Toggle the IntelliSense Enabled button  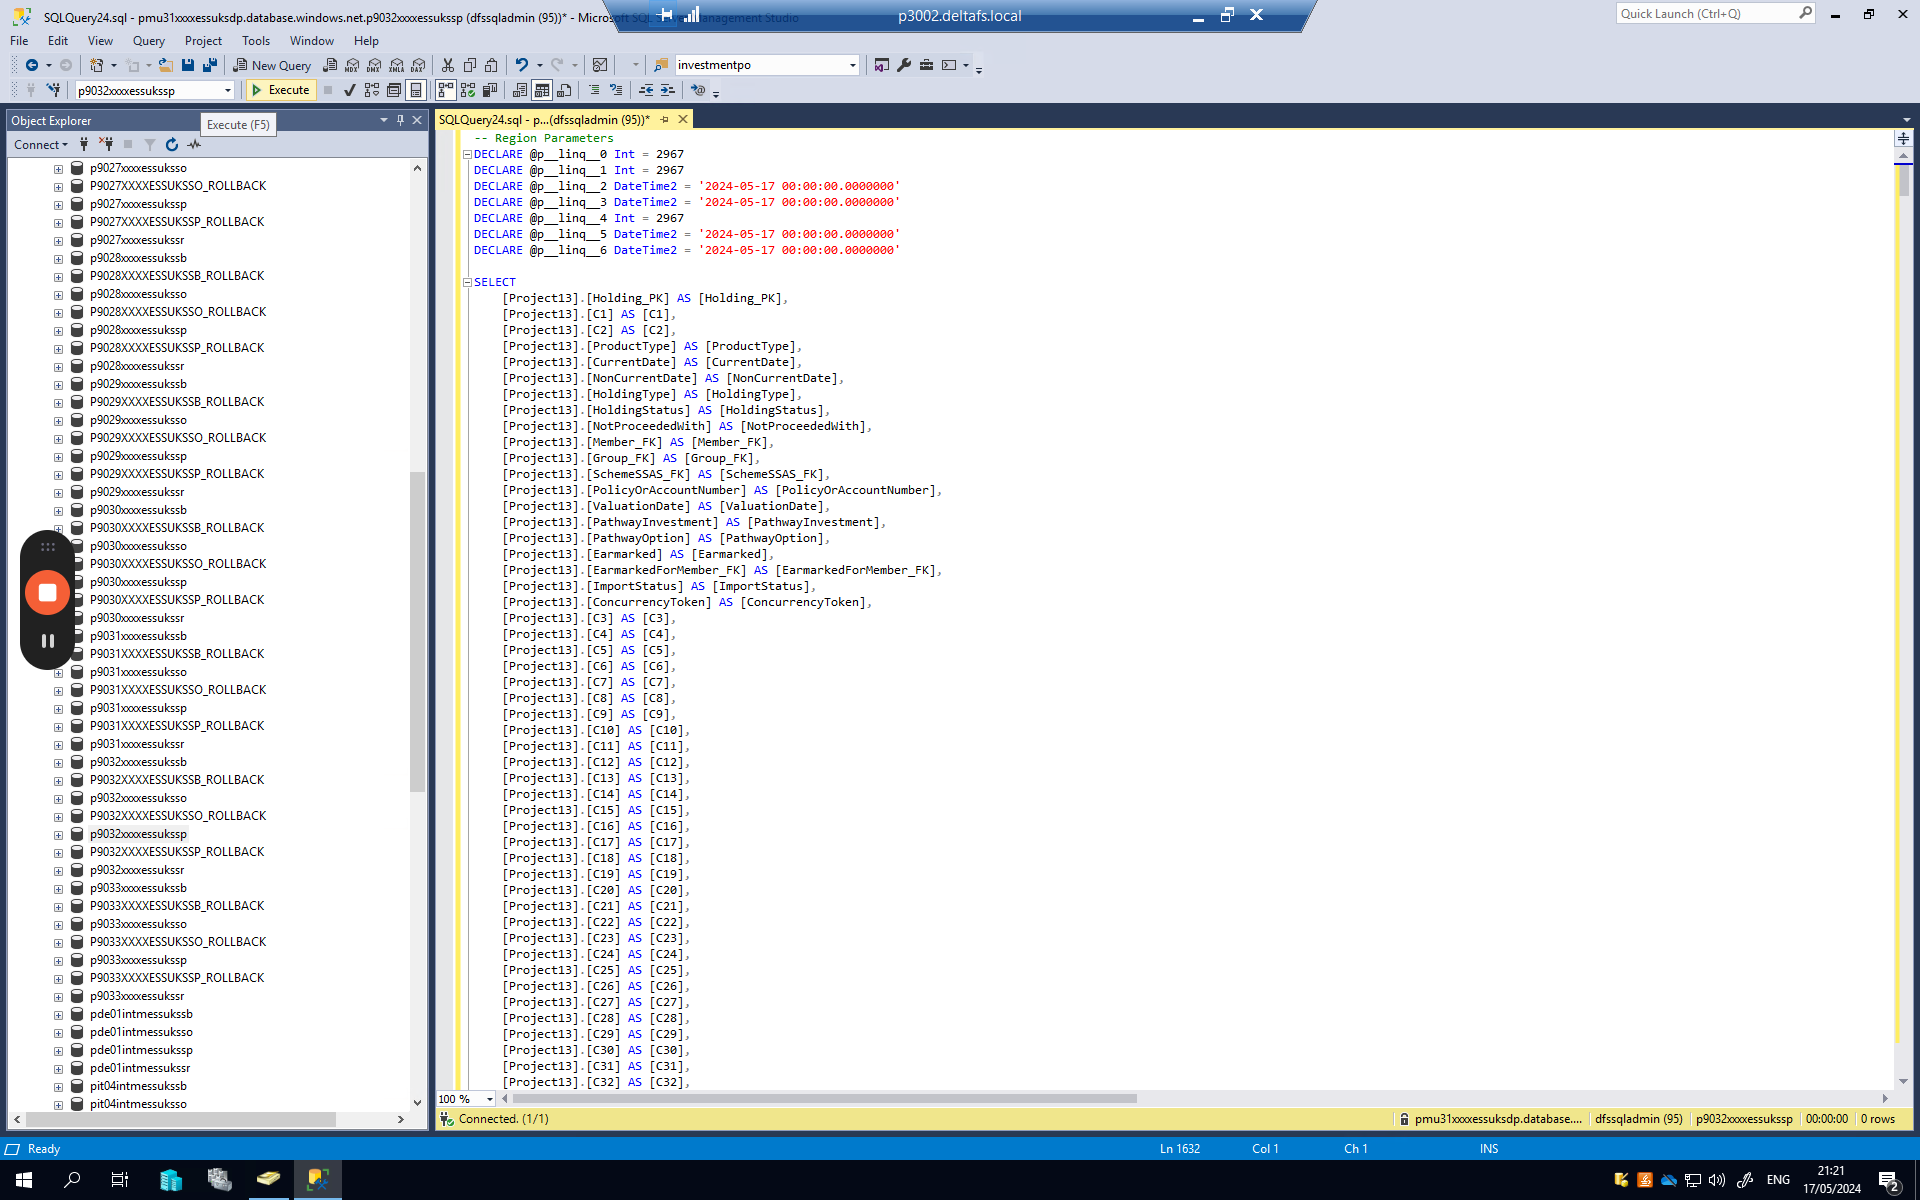416,90
